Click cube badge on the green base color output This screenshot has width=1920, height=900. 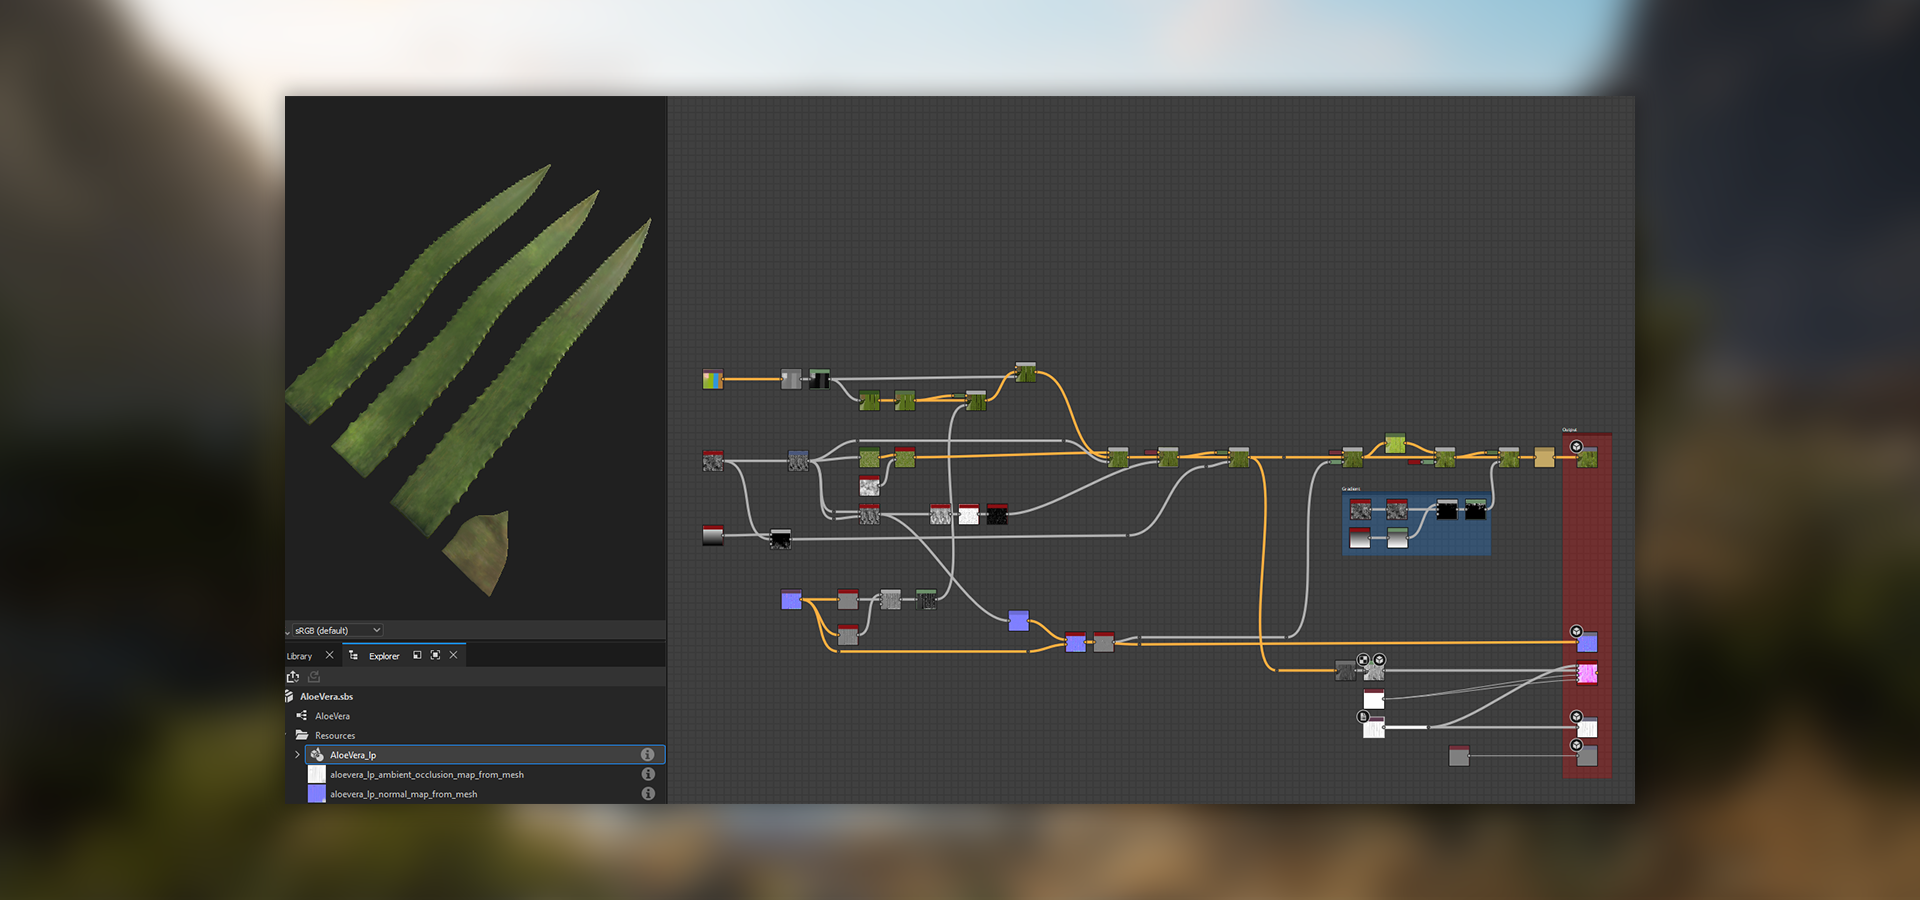click(x=1576, y=447)
